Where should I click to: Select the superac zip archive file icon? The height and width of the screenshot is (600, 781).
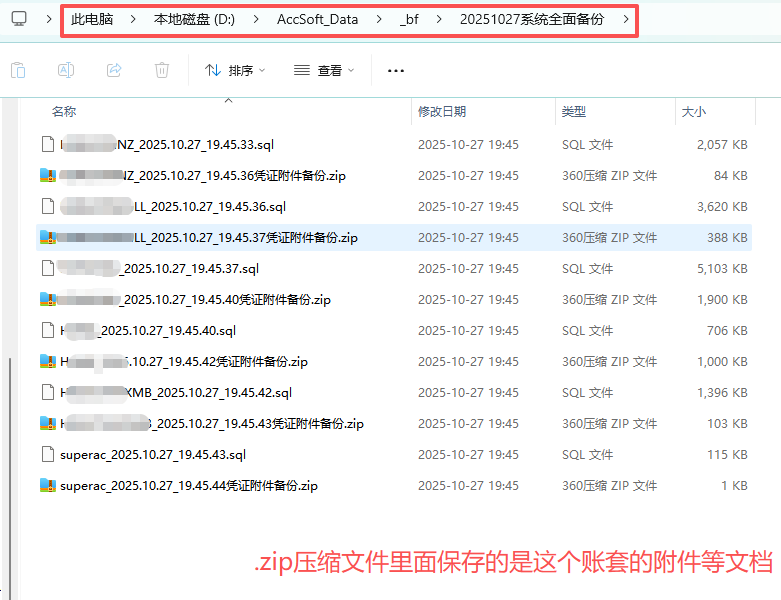(x=47, y=486)
